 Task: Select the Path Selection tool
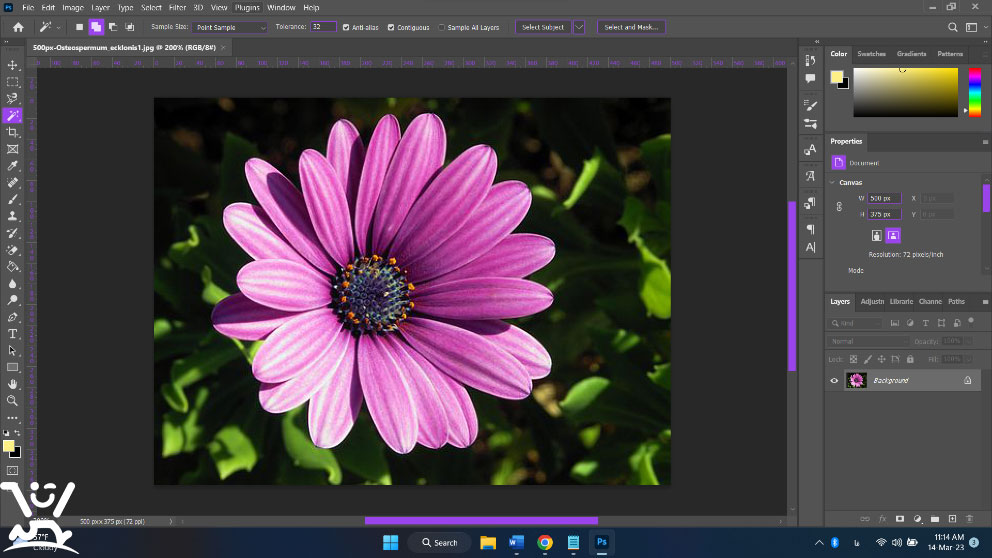12,350
